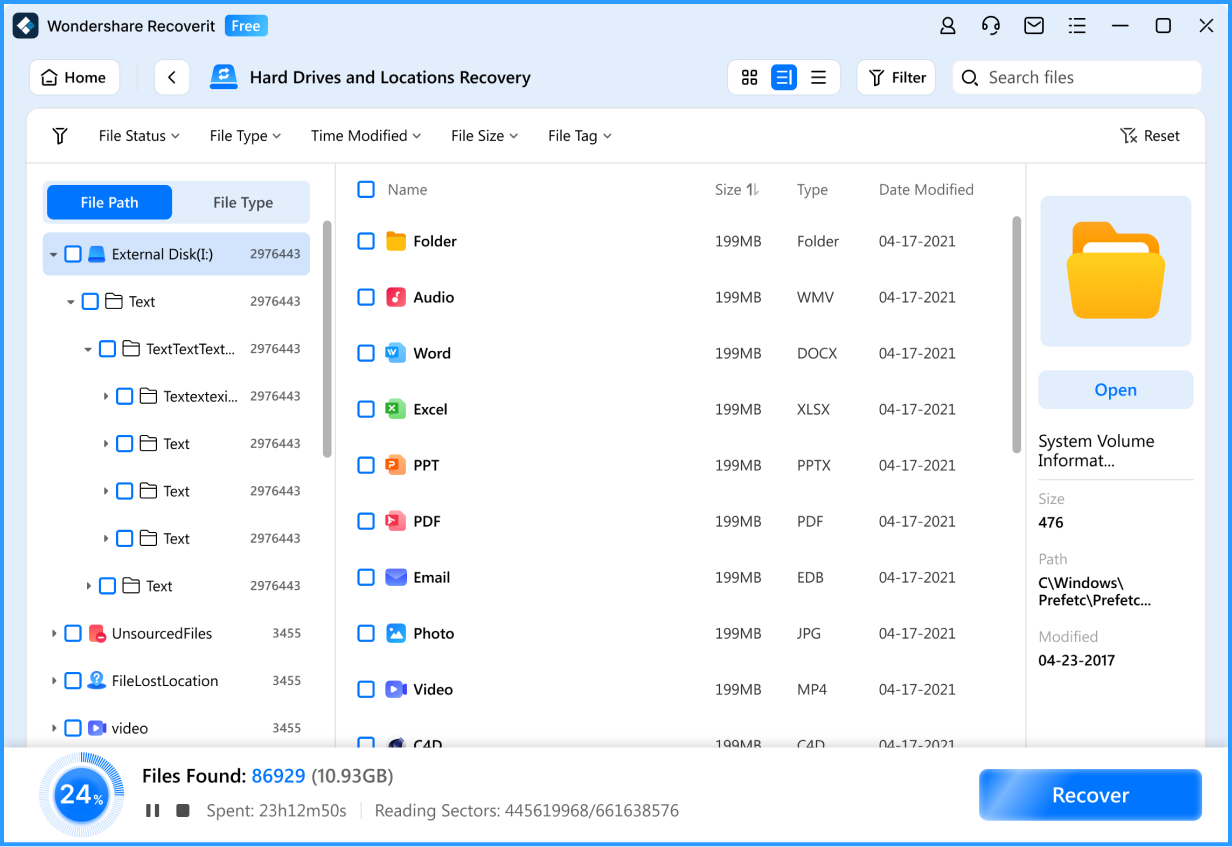Check the FileLostLocation checkbox
This screenshot has width=1232, height=847.
[x=73, y=681]
